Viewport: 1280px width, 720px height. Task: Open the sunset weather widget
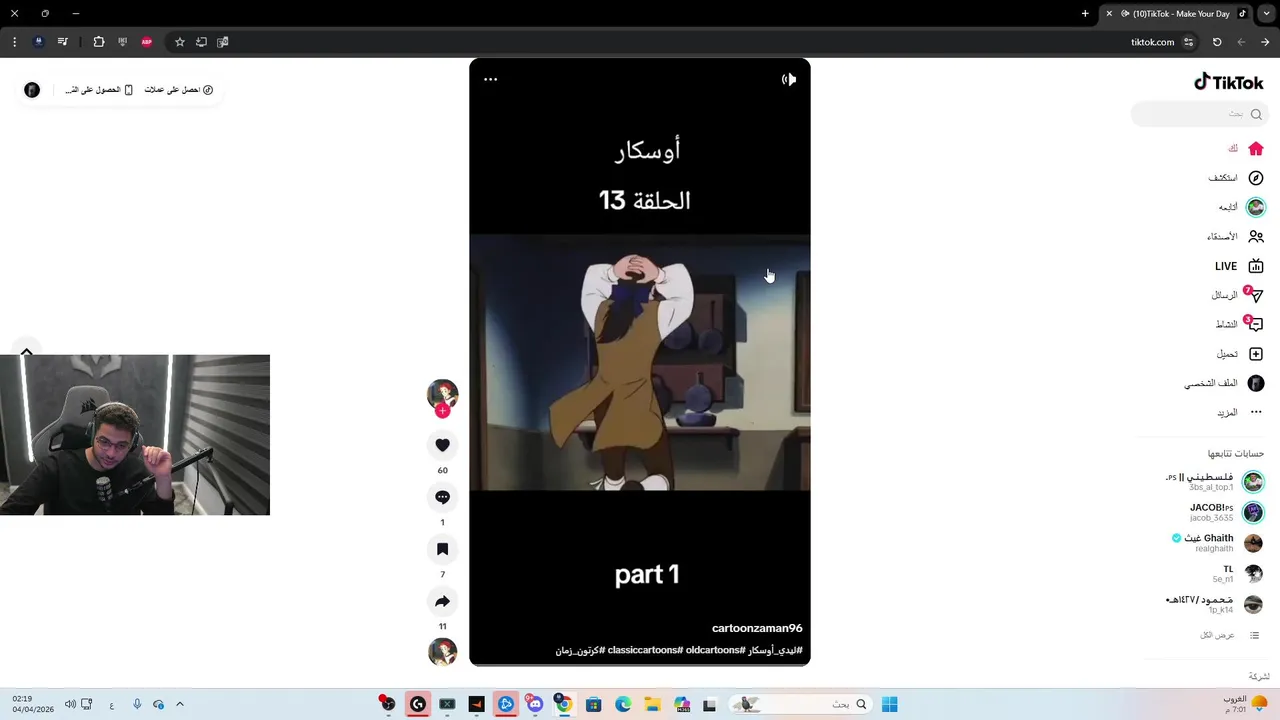1246,704
